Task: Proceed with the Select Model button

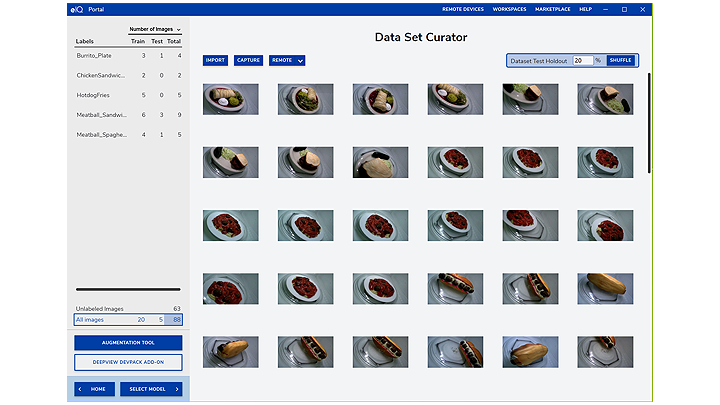Action: click(150, 389)
